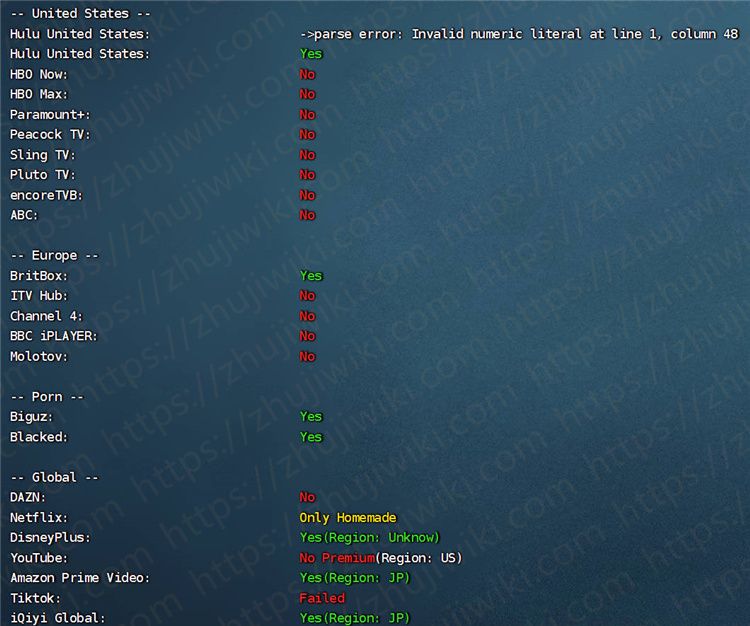Click 'Yes(Region: Unknow)' DisneyPlus result

pyautogui.click(x=370, y=538)
